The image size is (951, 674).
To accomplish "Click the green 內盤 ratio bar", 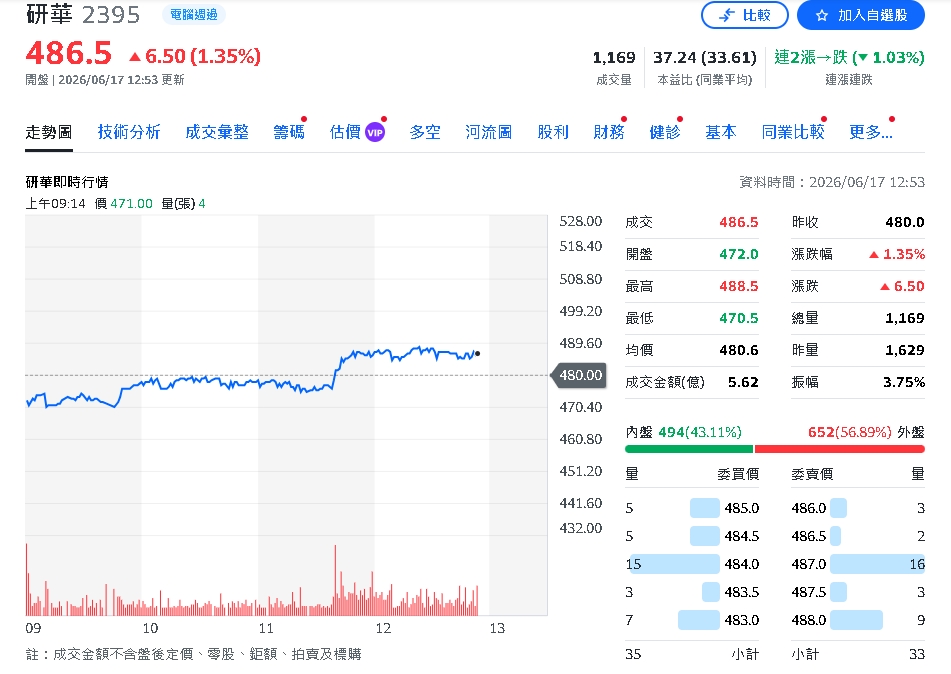I will [x=688, y=449].
